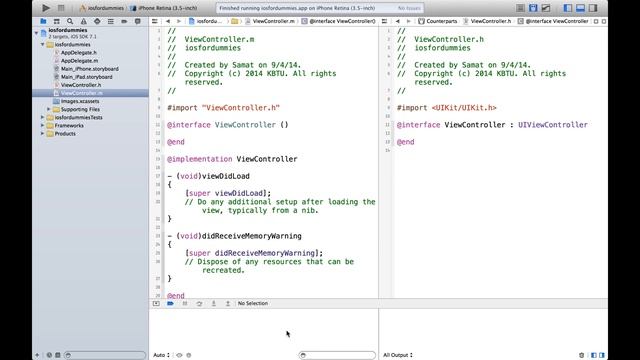Screen dimensions: 640x360
Task: Focus the navigator filter field
Action: (x=105, y=355)
